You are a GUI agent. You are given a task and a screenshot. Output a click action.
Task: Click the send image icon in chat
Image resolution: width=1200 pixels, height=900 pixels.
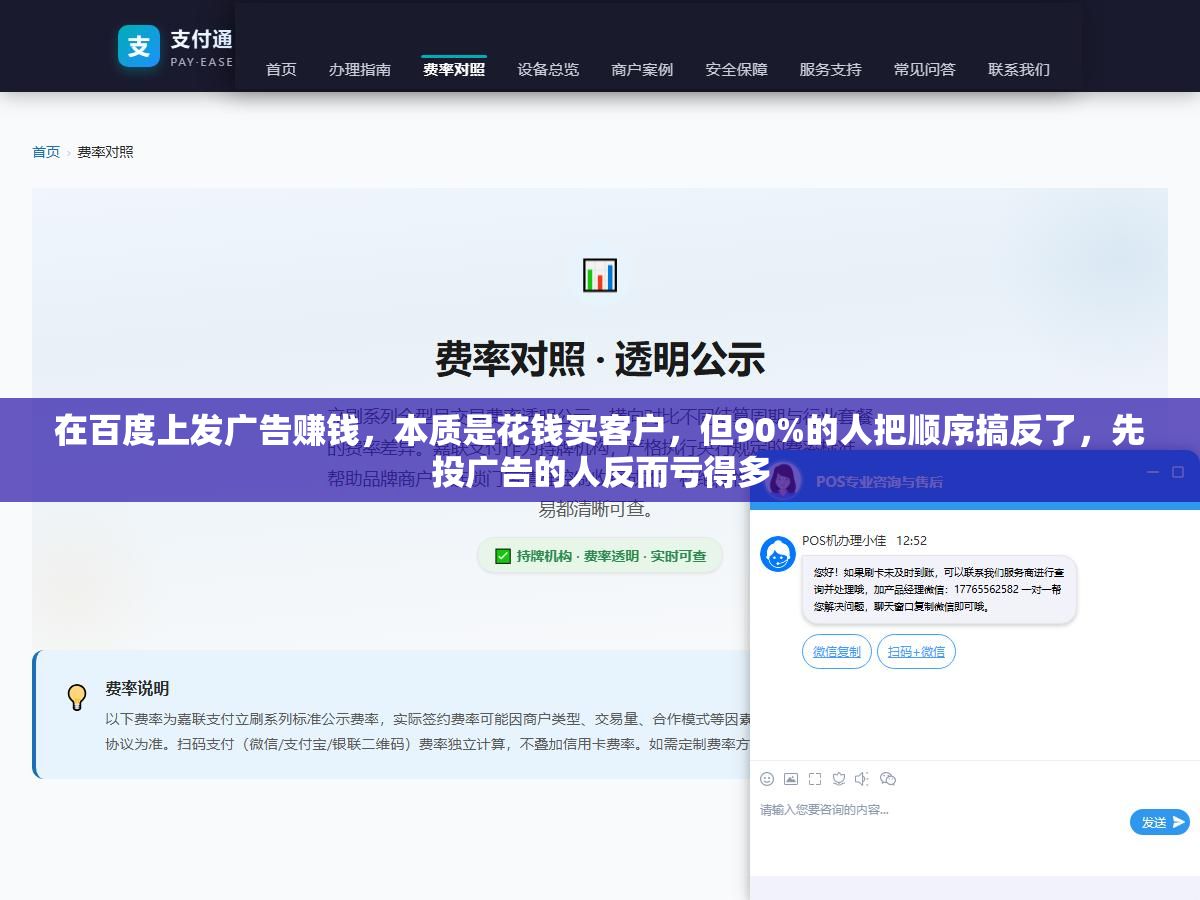pos(791,779)
